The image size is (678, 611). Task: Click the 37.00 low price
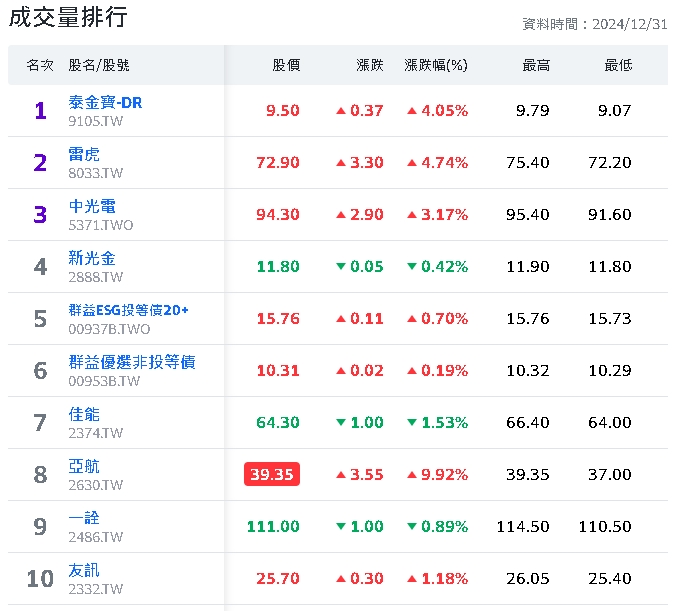tap(610, 474)
